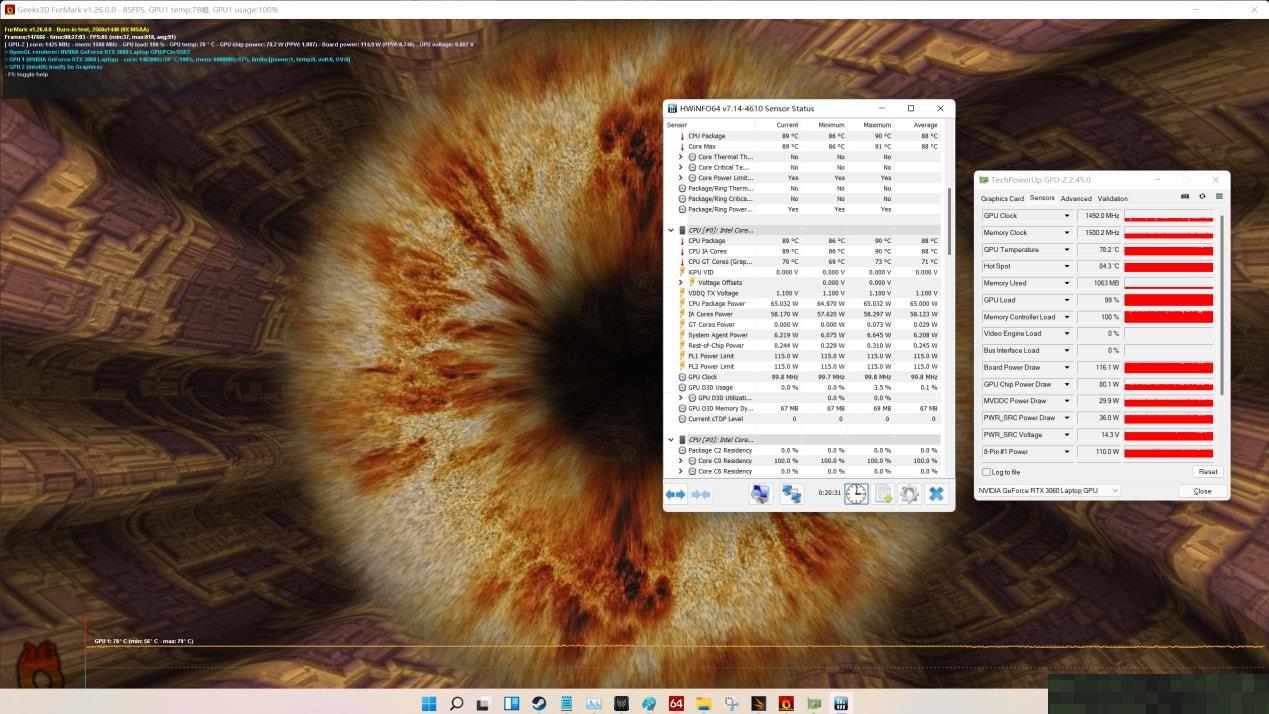Screen dimensions: 1269x714
Task: Select CPU Package Power row in HWiNFO
Action: coord(805,304)
